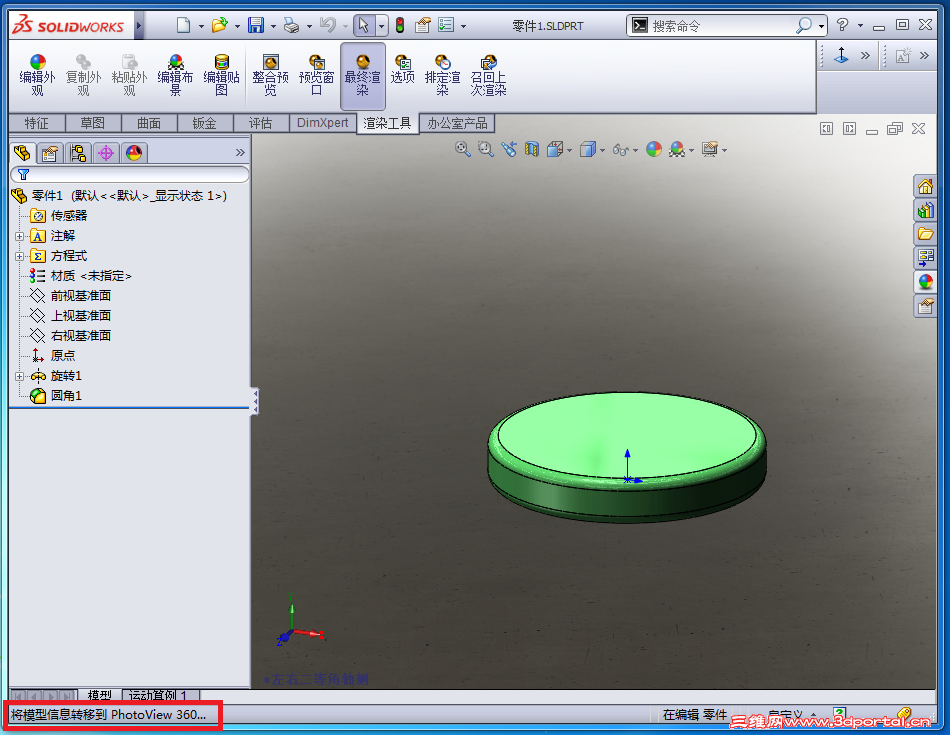Click 排定渲染 schedule render
This screenshot has width=950, height=735.
click(442, 75)
